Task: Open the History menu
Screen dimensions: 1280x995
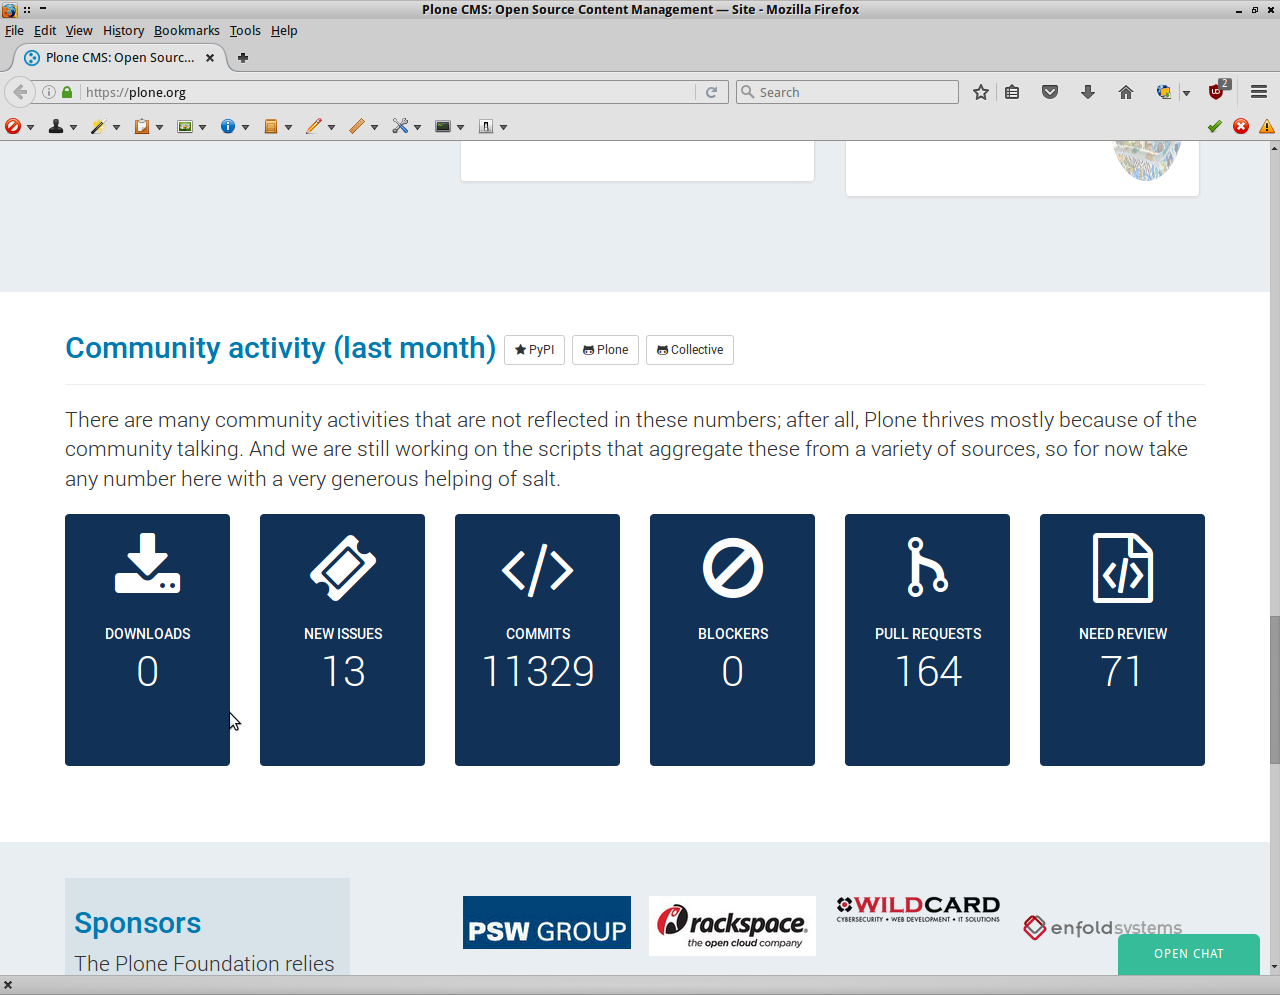Action: click(123, 30)
